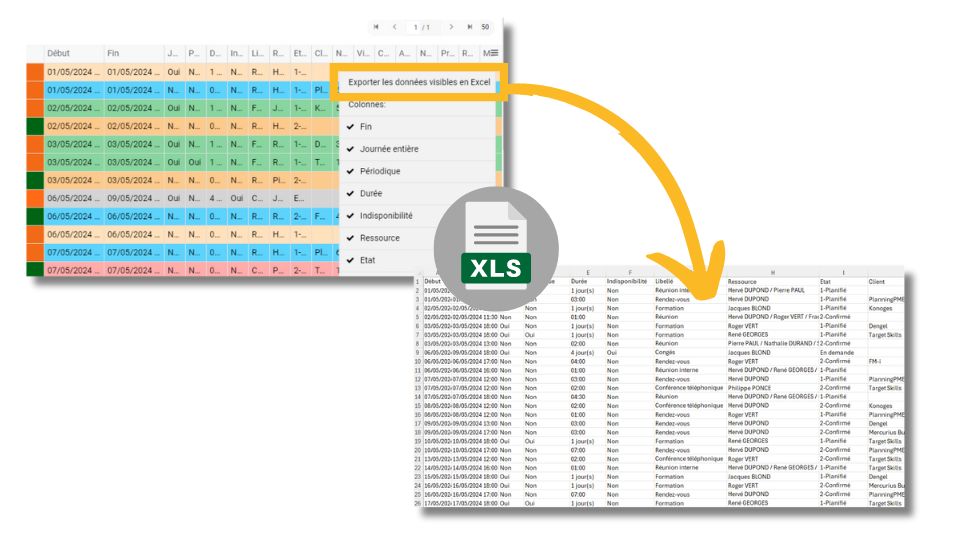Uncheck the Etat column entry

click(350, 260)
